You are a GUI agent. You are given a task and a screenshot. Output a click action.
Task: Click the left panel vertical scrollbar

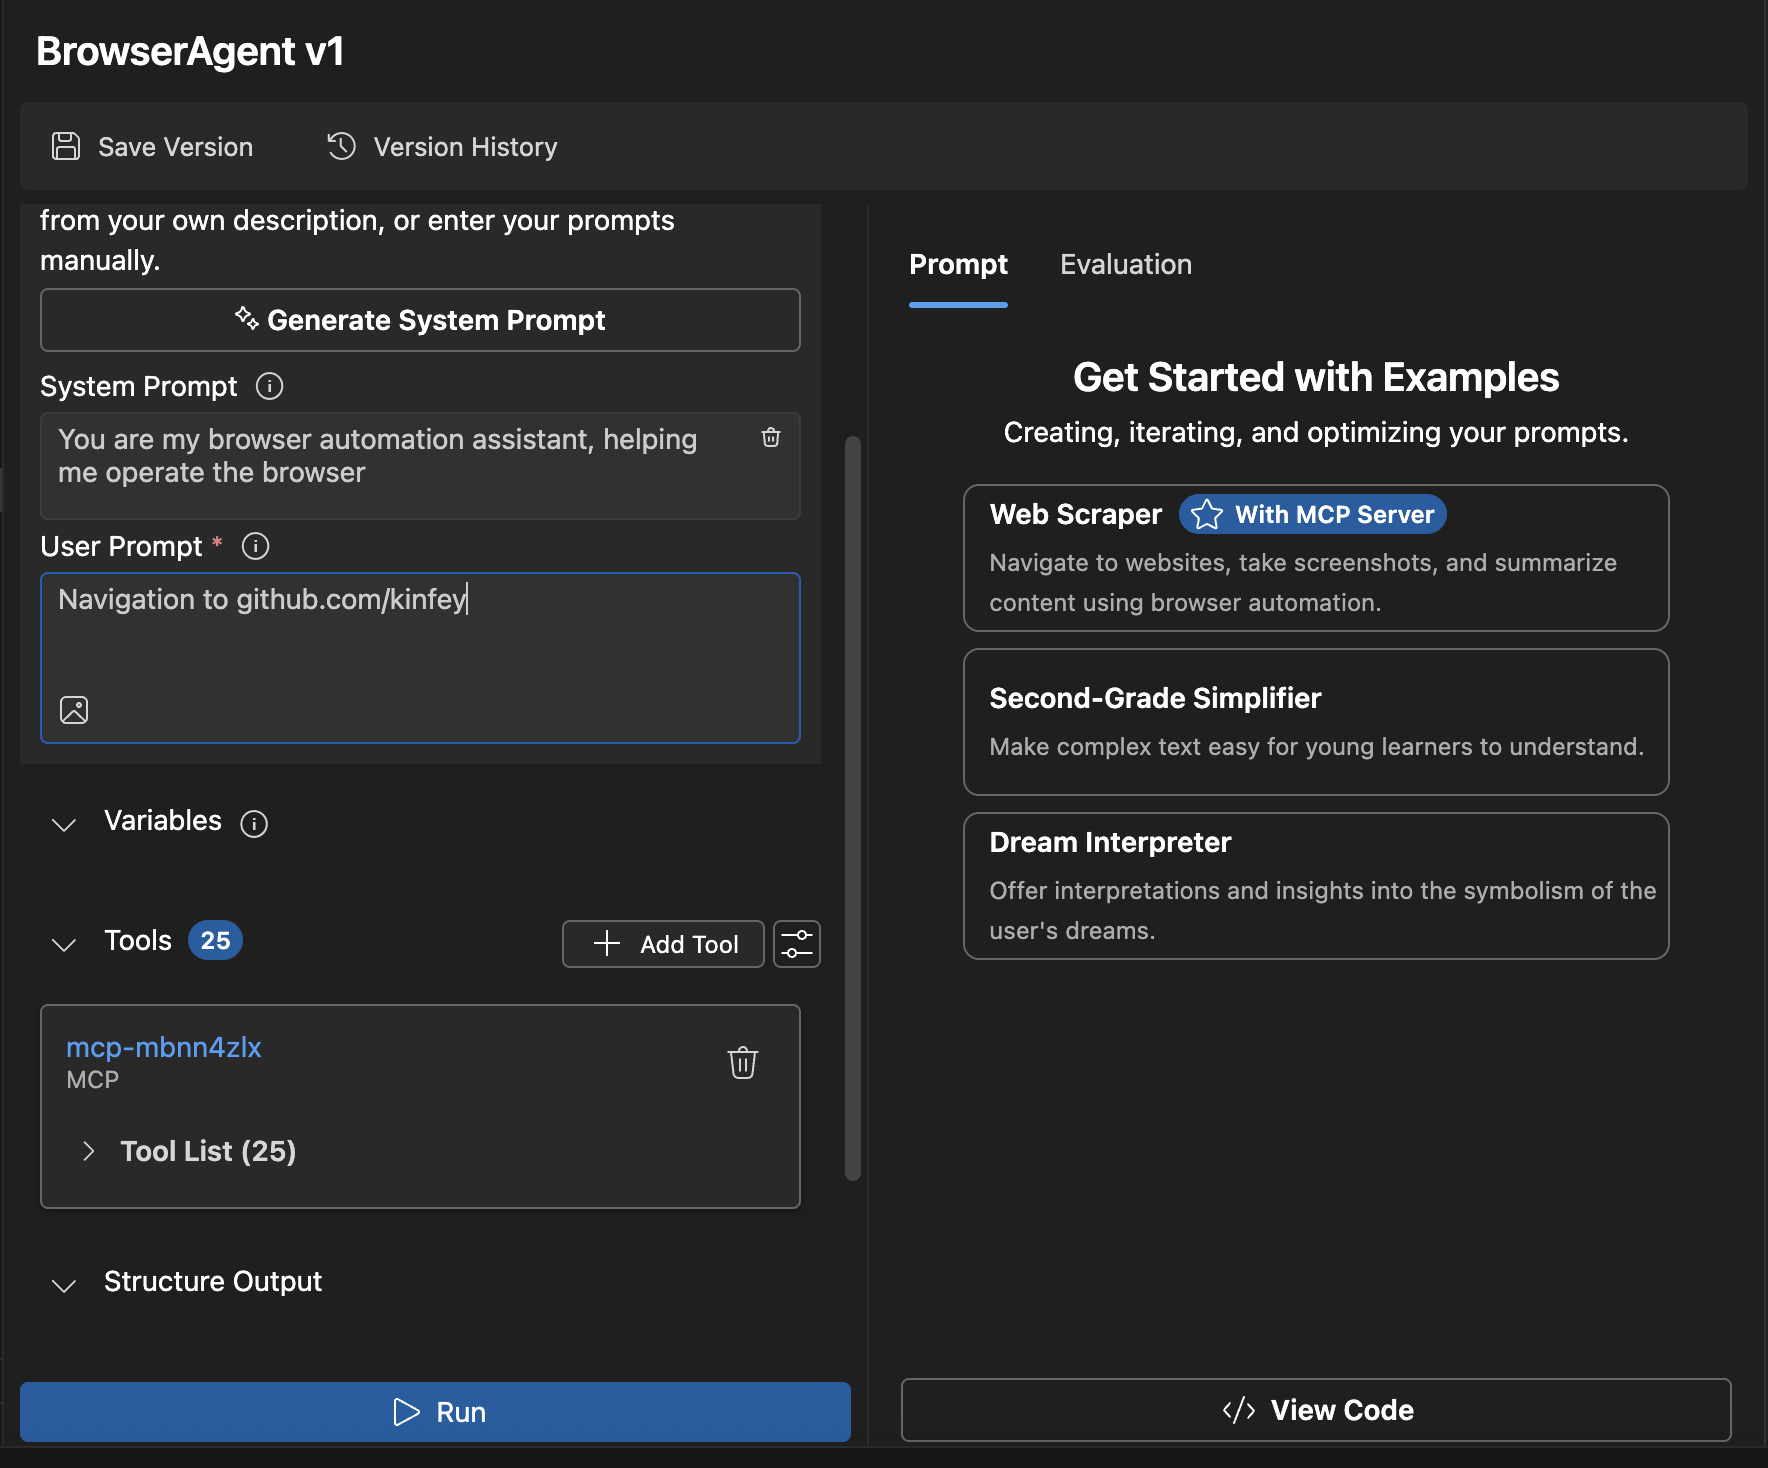[853, 808]
